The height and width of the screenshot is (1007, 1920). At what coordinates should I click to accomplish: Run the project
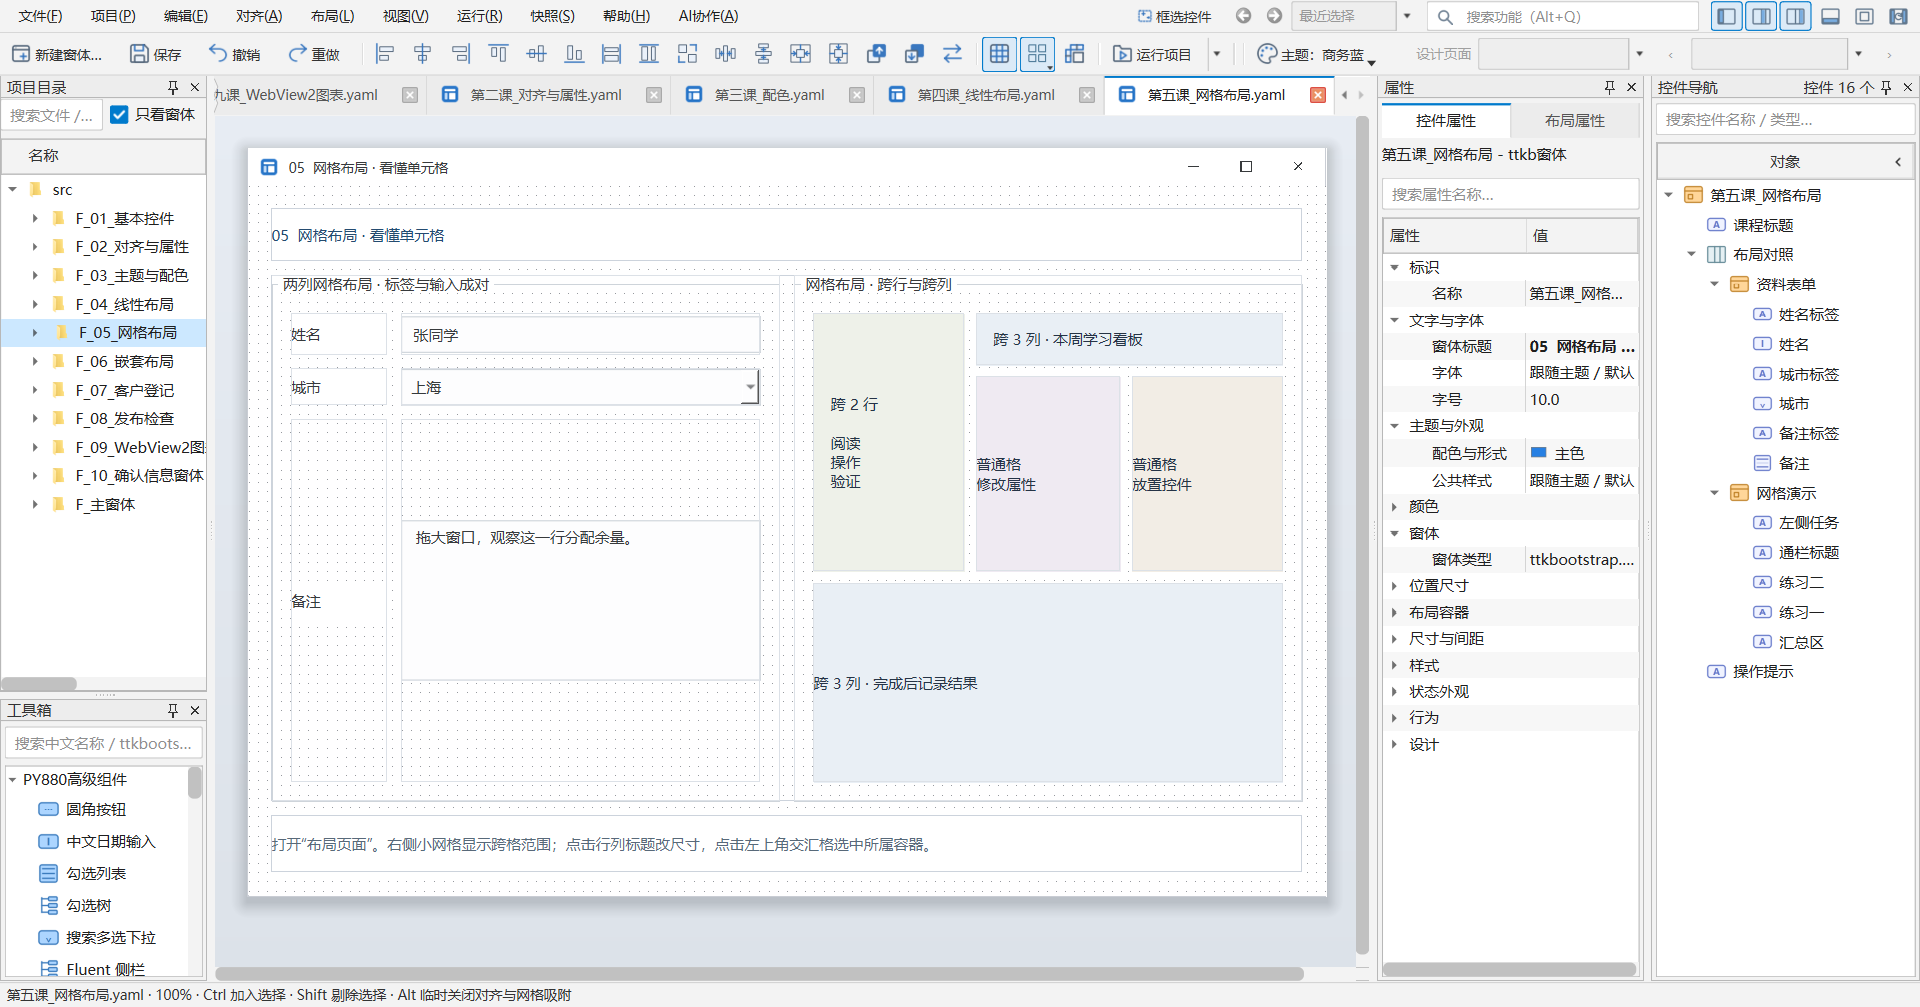coord(1152,54)
